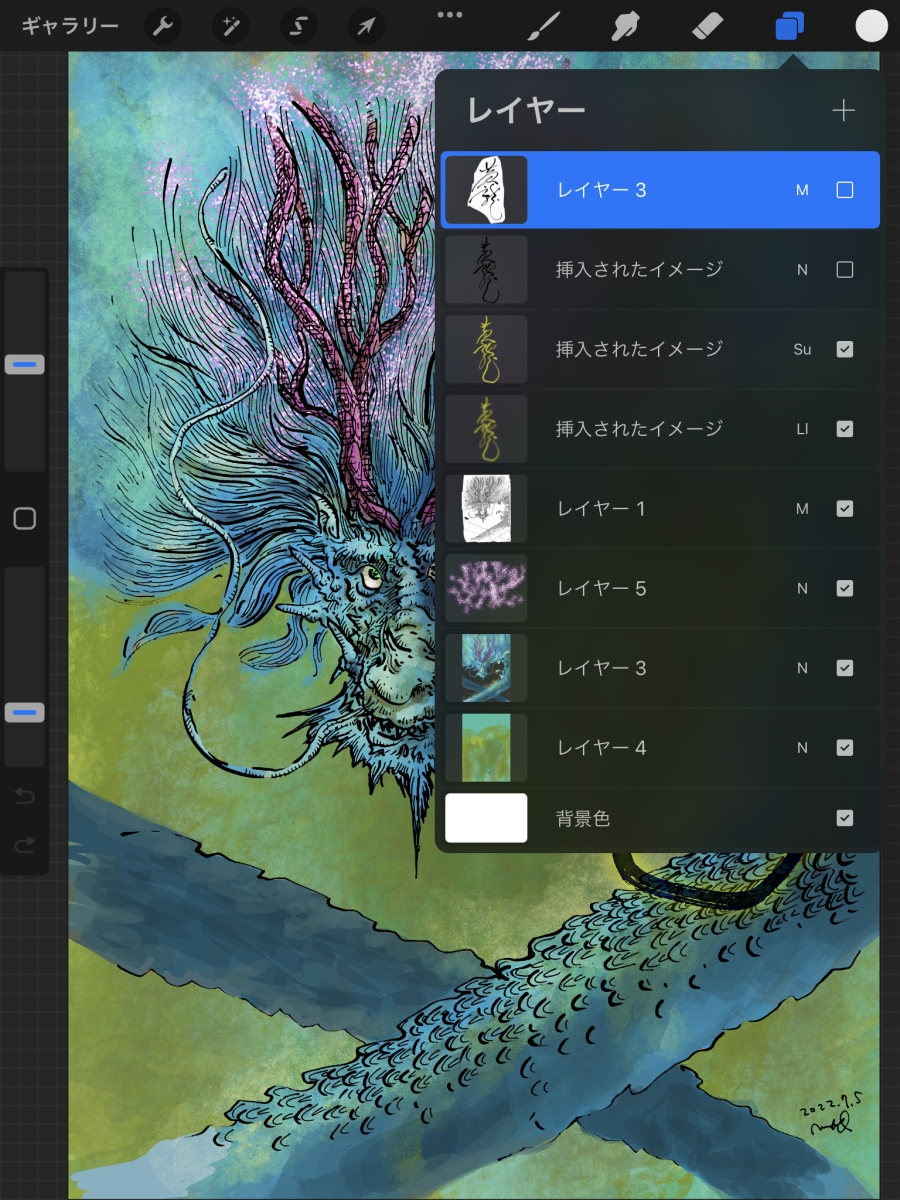This screenshot has width=900, height=1200.
Task: Click the undo arrow in sidebar
Action: 25,797
